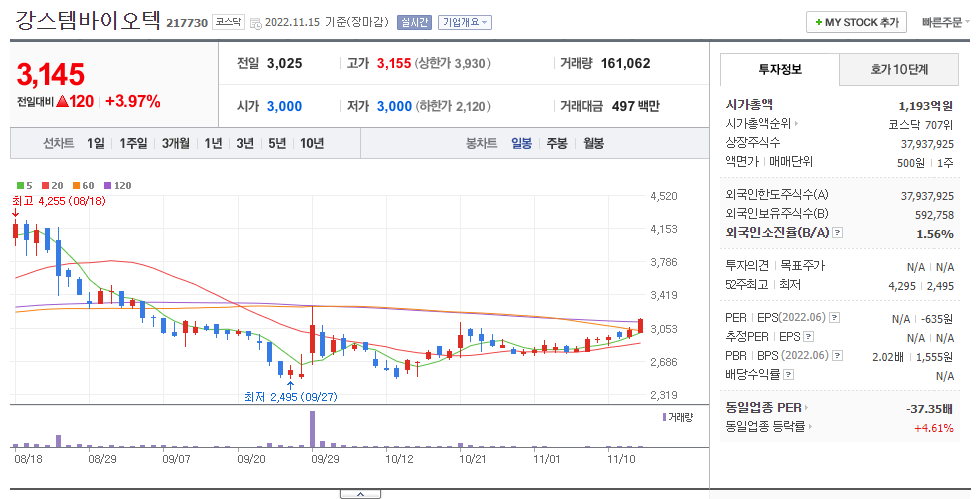Select the 3년 line chart period

tap(245, 144)
